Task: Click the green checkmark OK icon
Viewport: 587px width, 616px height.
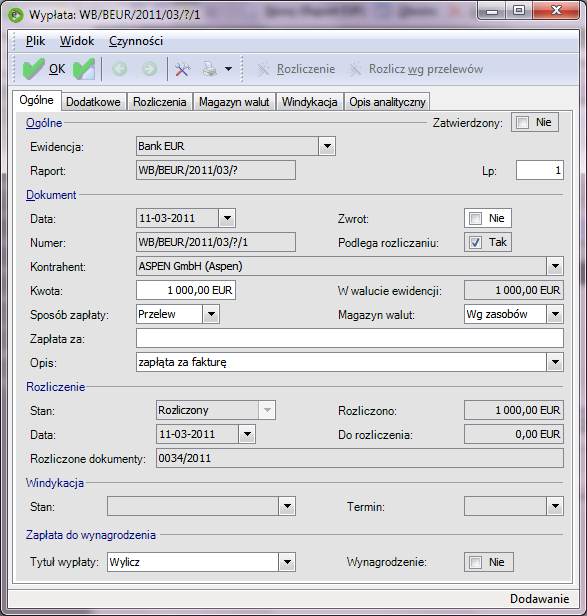Action: 33,69
